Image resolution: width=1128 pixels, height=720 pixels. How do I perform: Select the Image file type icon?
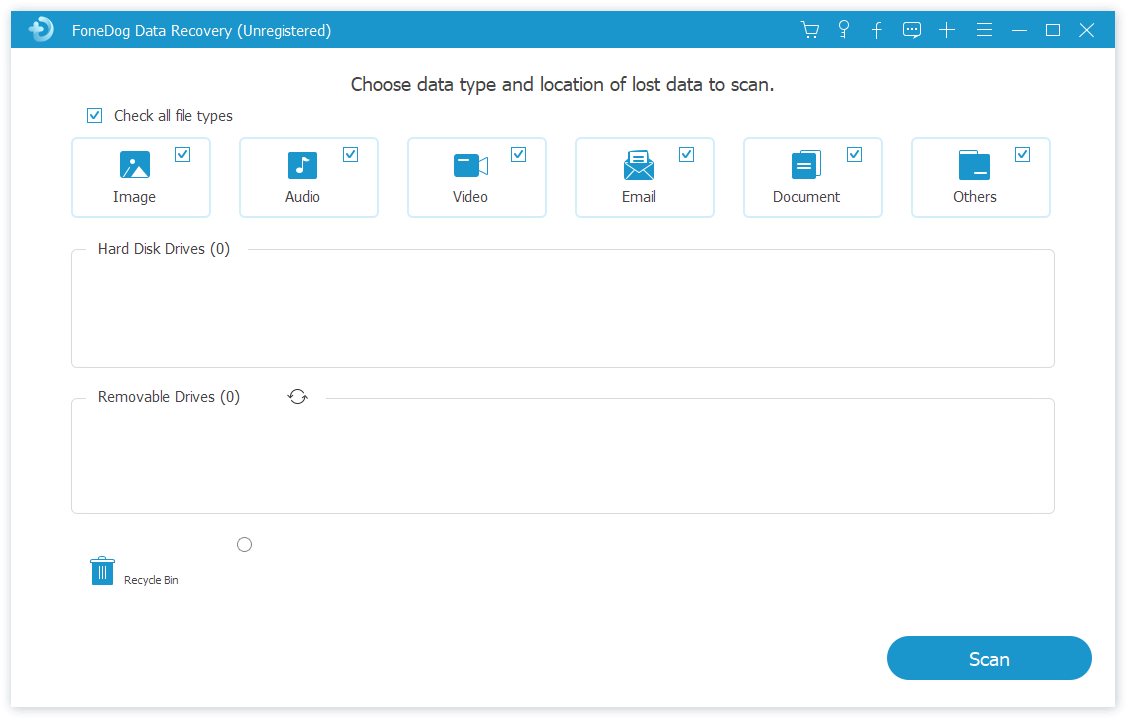pos(133,163)
